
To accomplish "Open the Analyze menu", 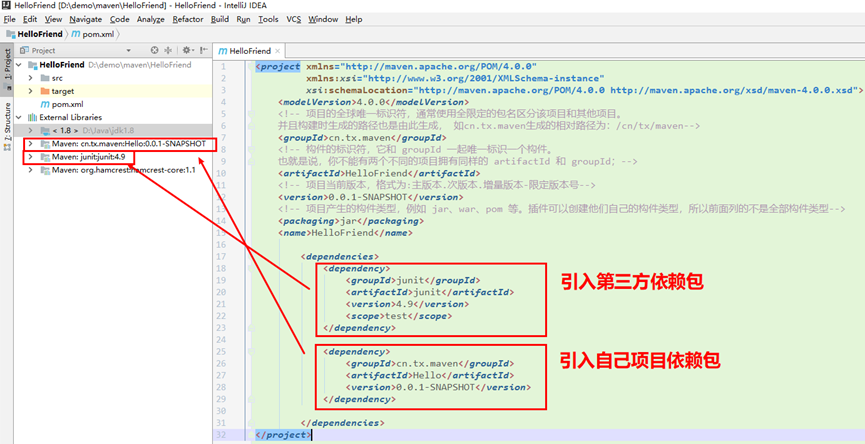I will click(x=151, y=19).
